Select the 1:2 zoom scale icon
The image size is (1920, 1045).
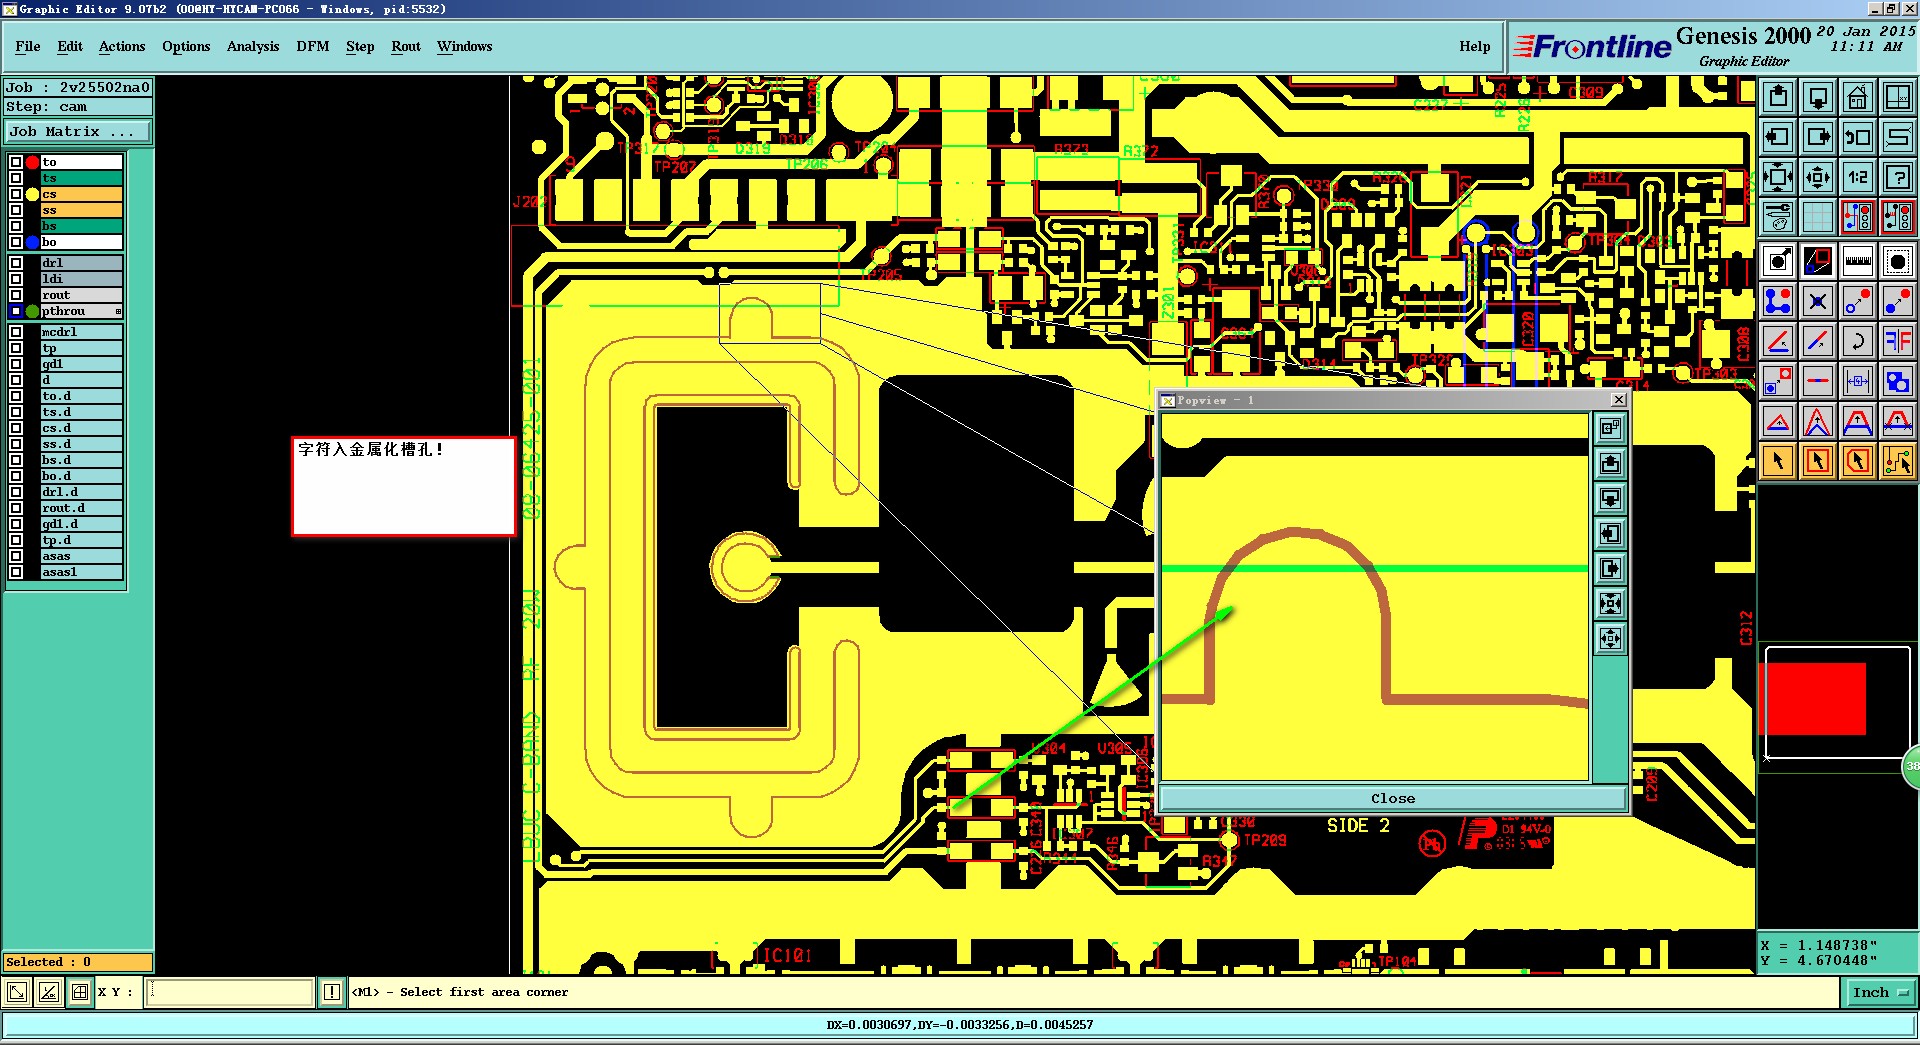1857,177
